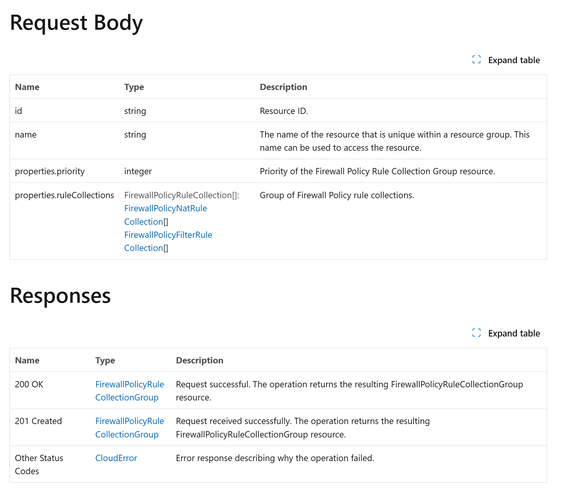Select the Request Body heading

76,23
